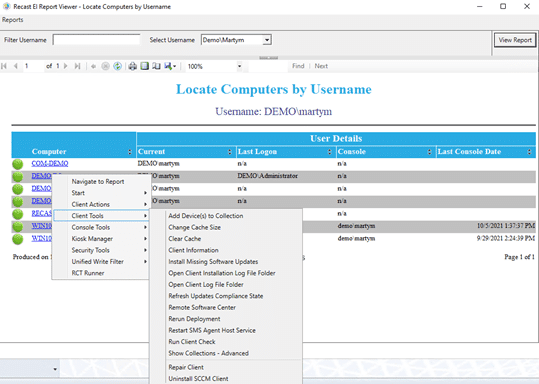The image size is (539, 384).
Task: Expand Unified Write Filter submenu
Action: coord(100,262)
